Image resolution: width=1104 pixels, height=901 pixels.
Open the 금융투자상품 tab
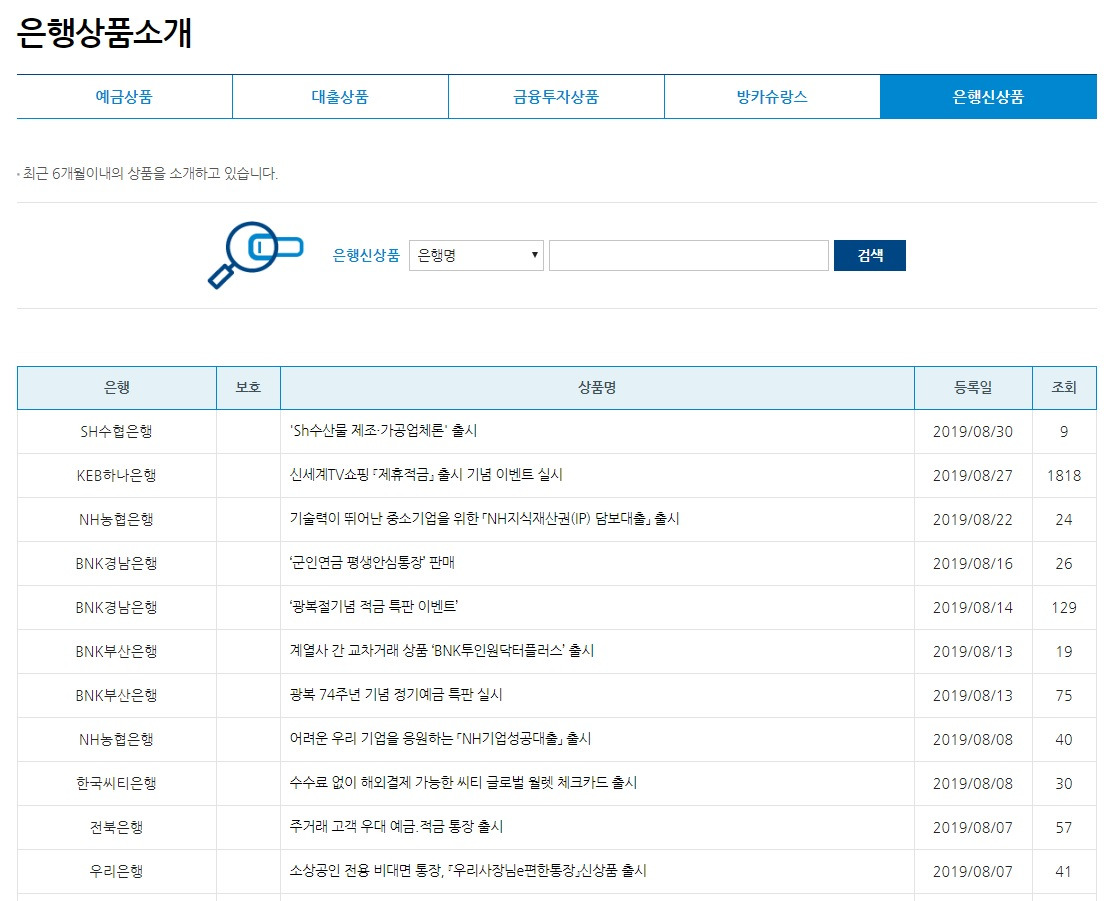point(556,97)
